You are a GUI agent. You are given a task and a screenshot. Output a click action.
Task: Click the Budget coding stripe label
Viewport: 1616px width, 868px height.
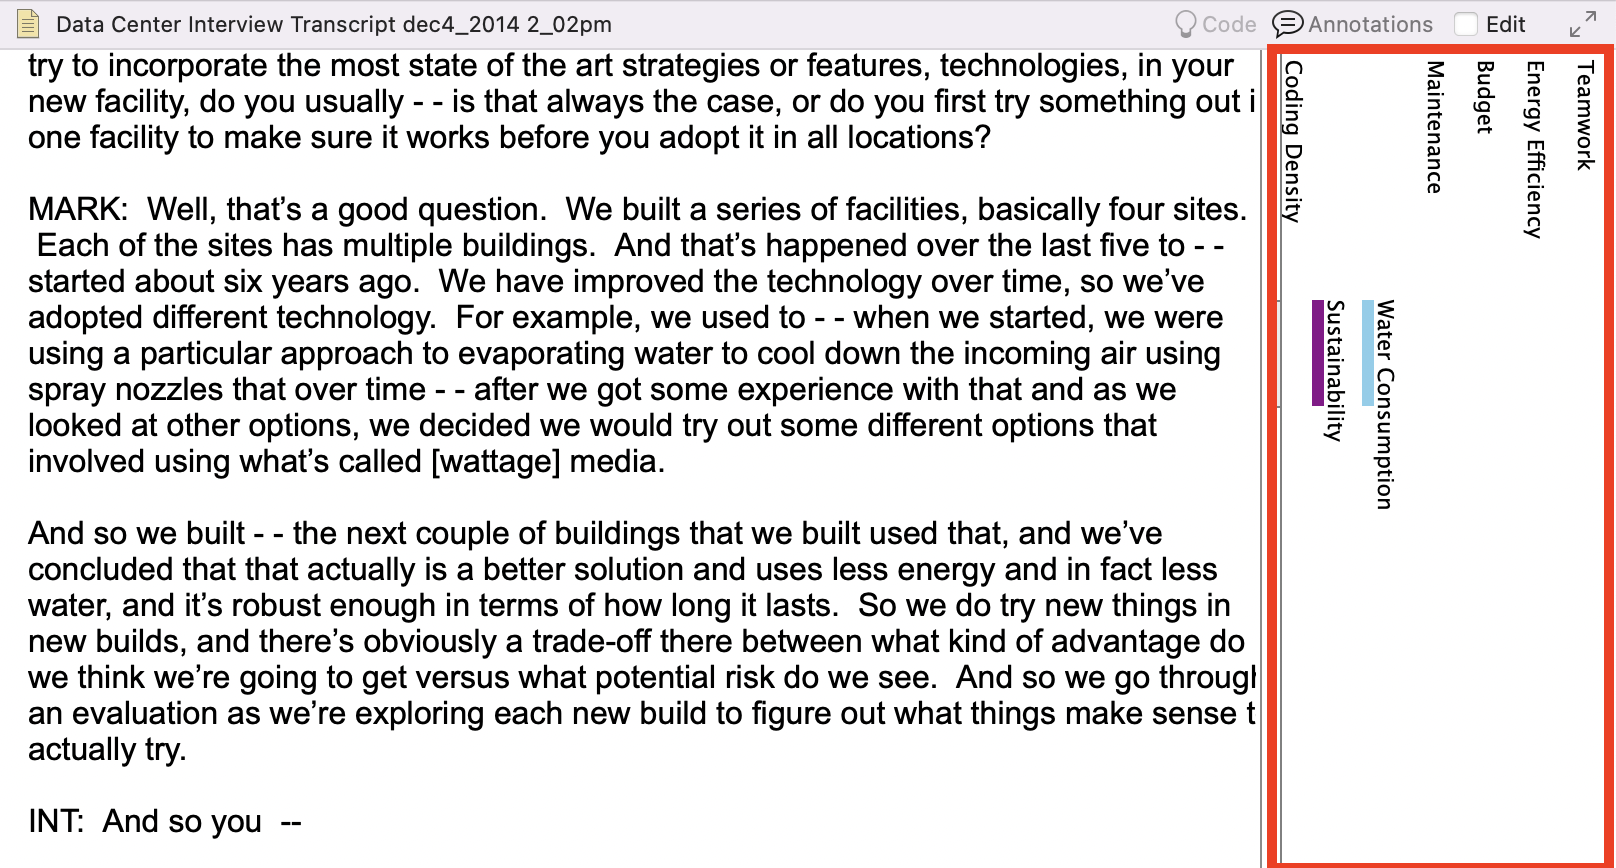1485,97
